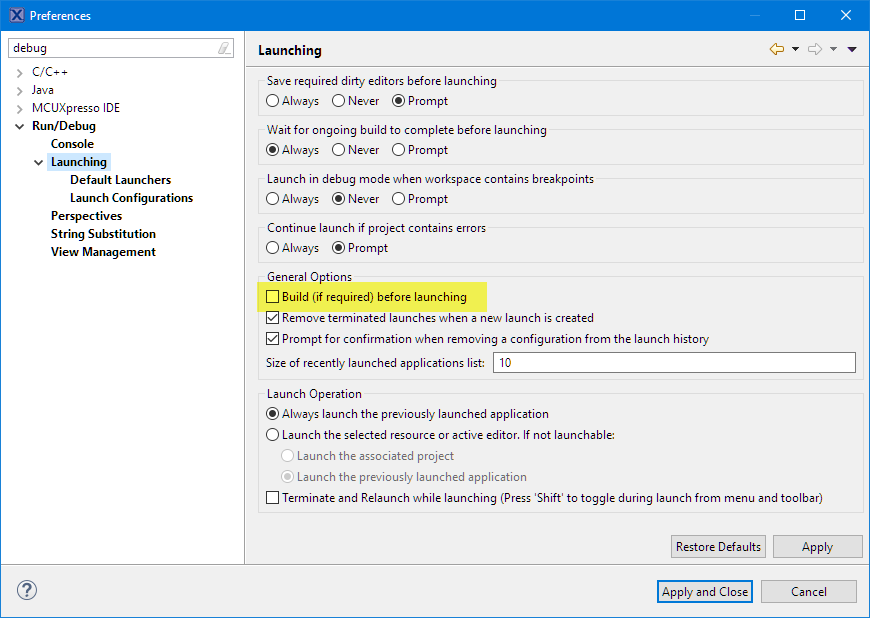Open the Help question mark icon
This screenshot has height=618, width=870.
[27, 590]
